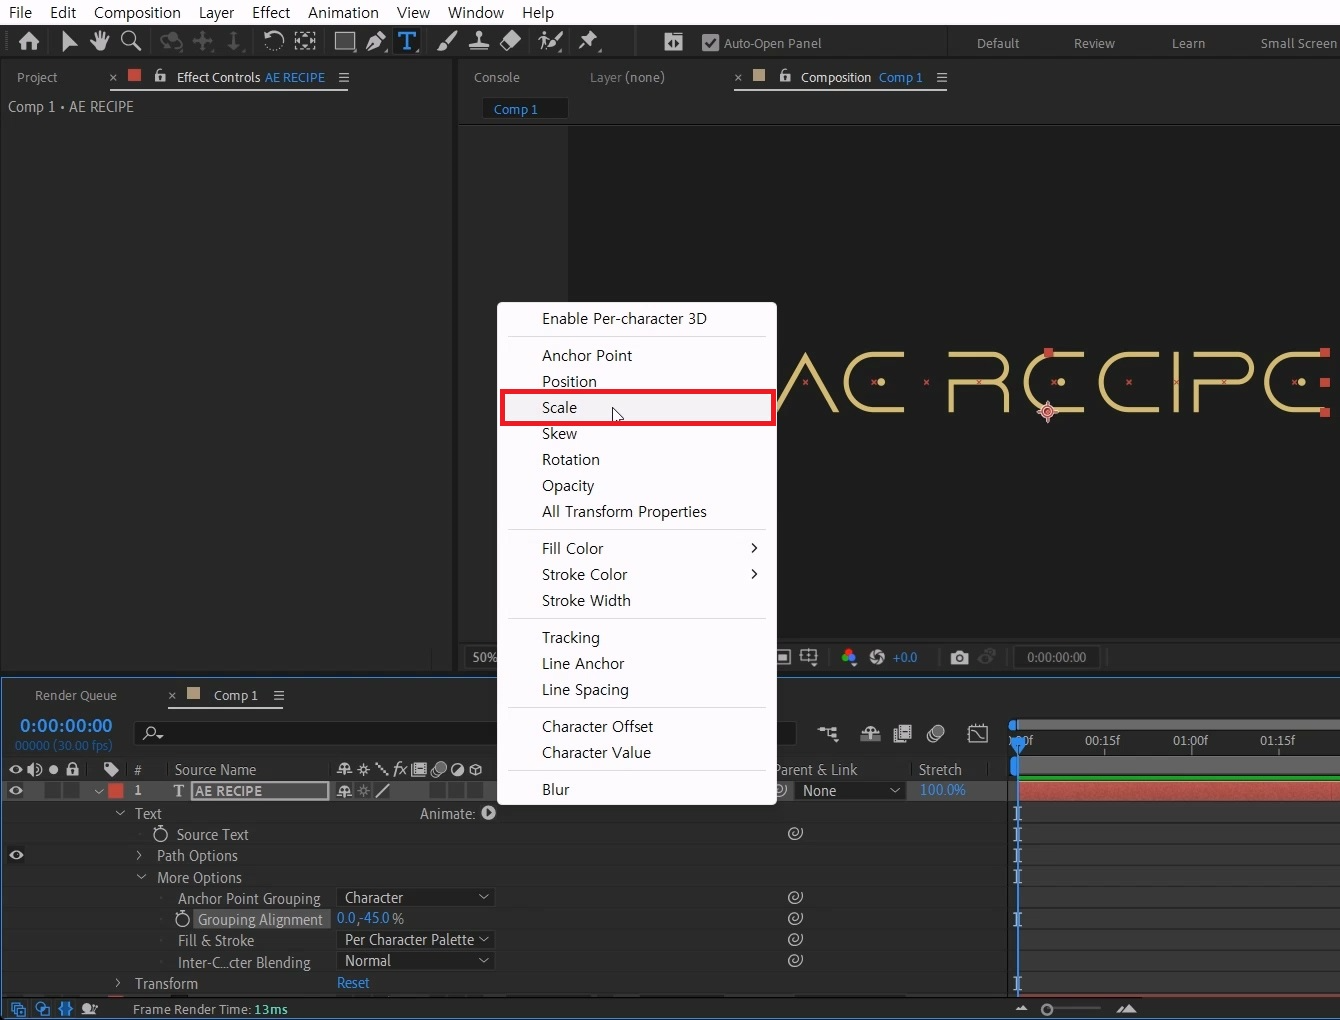
Task: Switch to the Render Queue tab
Action: coord(76,695)
